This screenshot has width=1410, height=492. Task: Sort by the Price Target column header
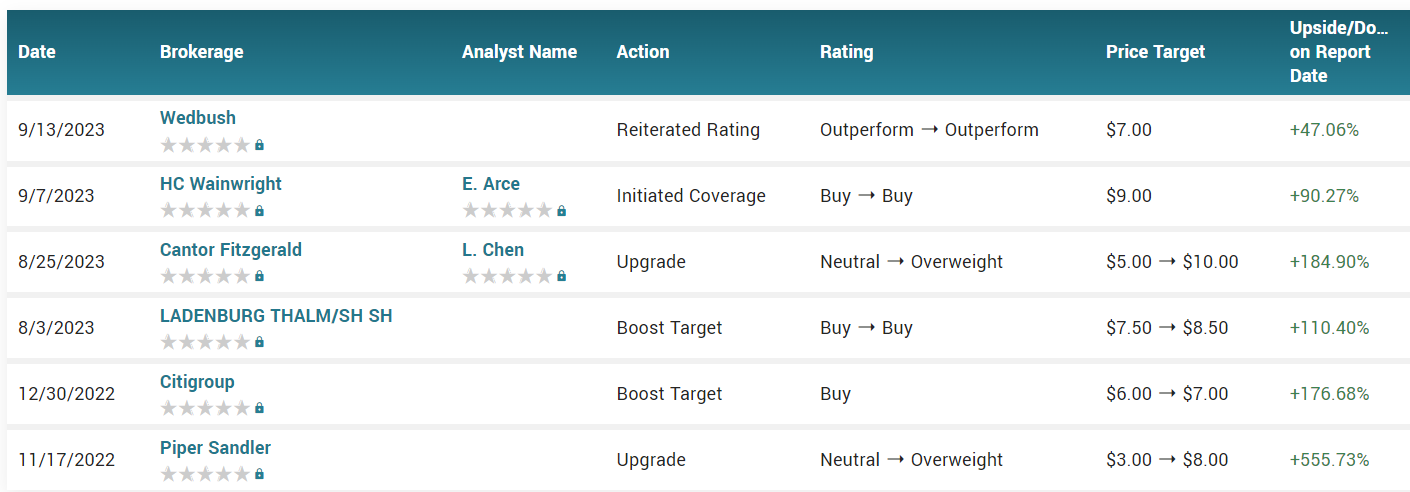(1156, 52)
